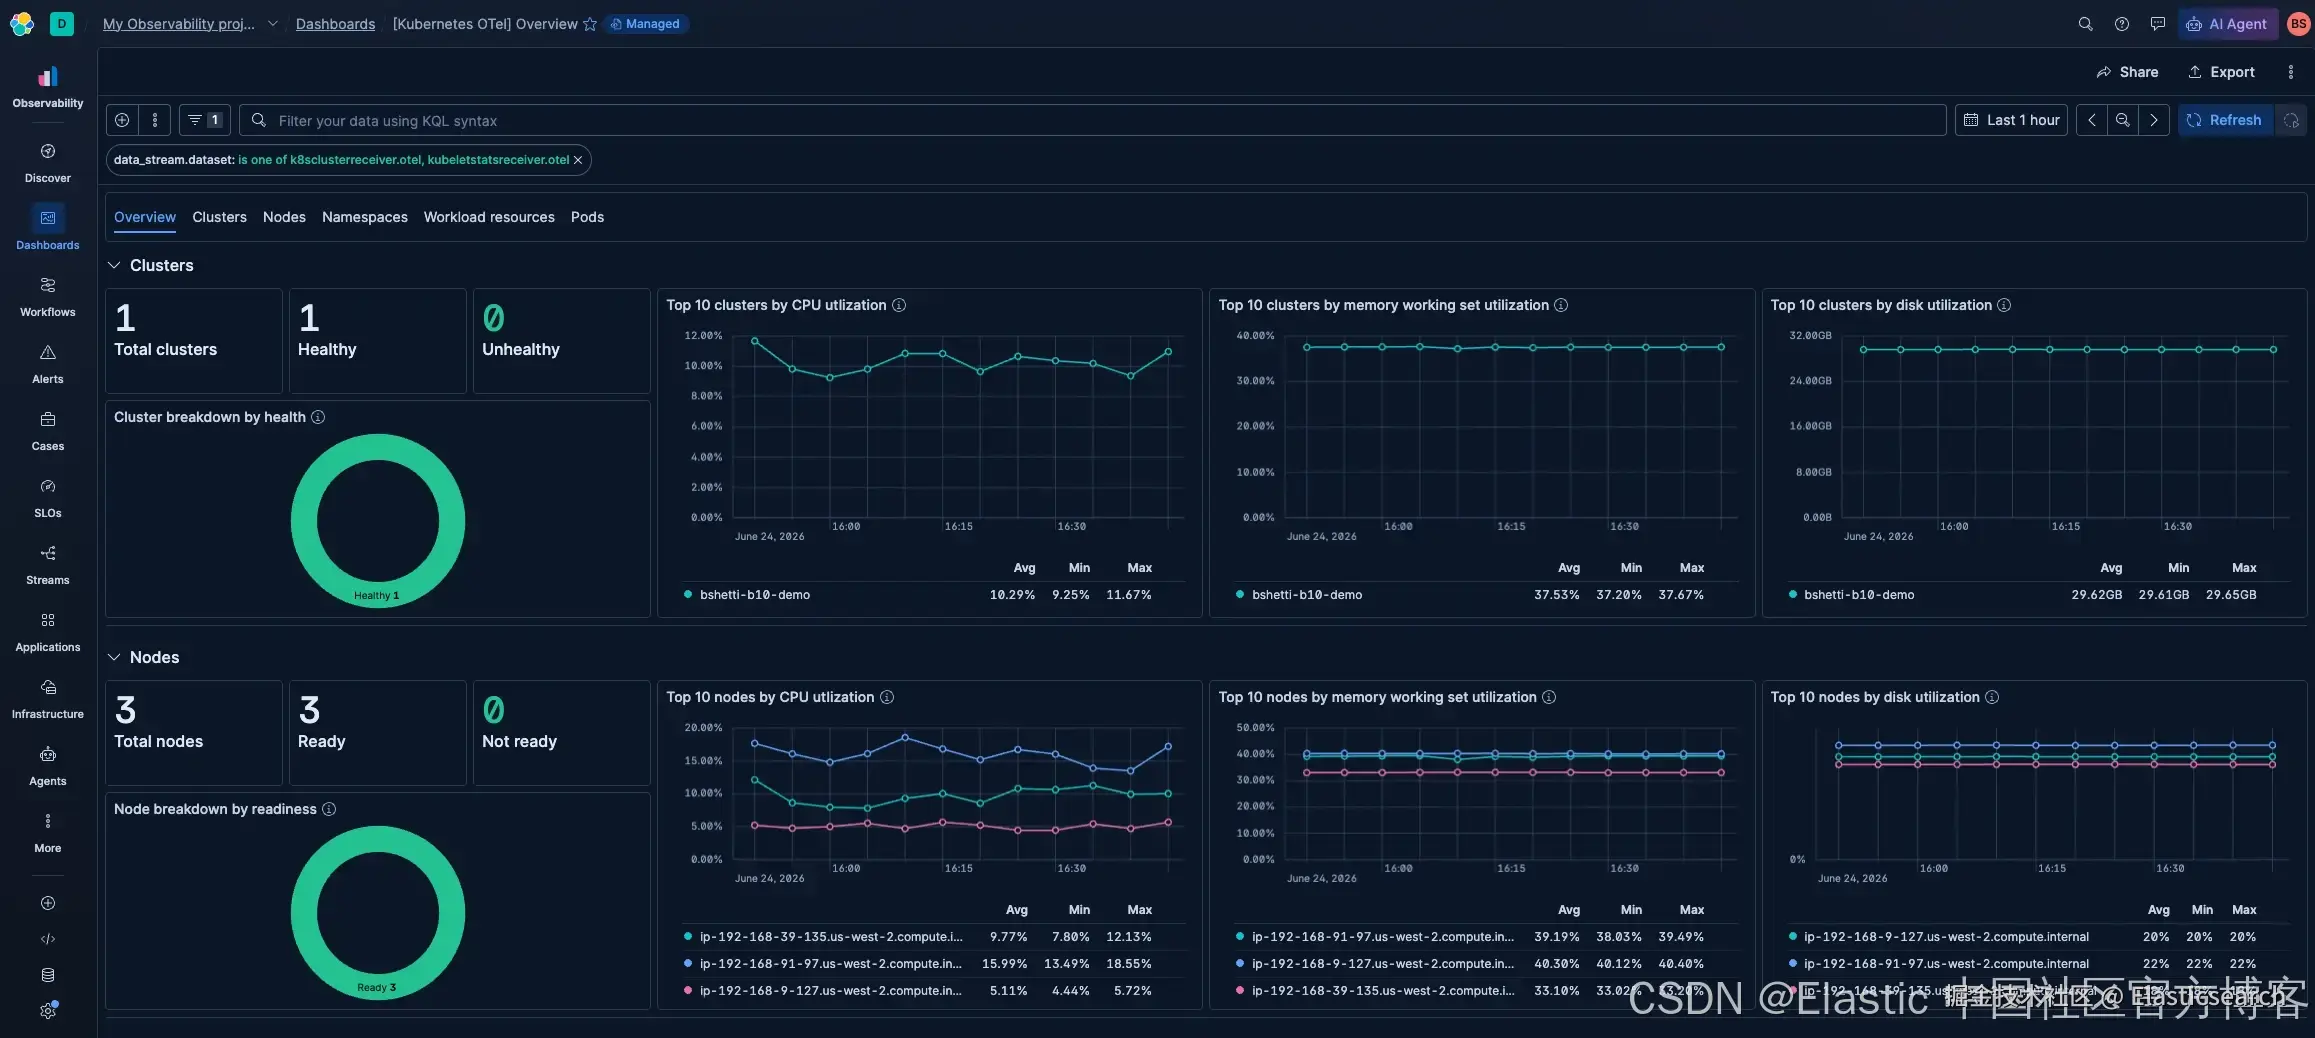Image resolution: width=2315 pixels, height=1038 pixels.
Task: Click into the KQL filter input field
Action: (1093, 120)
